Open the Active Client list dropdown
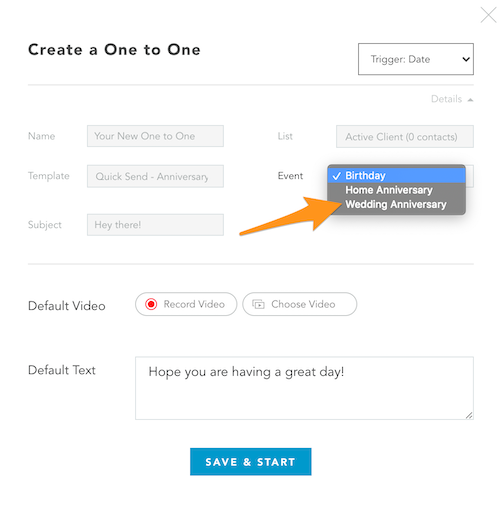500x512 pixels. pos(405,136)
